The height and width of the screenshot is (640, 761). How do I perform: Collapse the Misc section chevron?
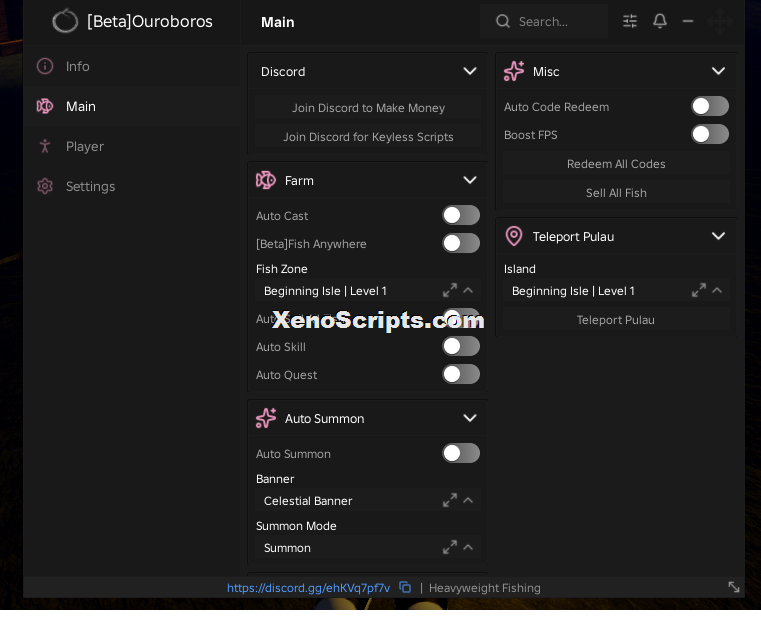(718, 71)
